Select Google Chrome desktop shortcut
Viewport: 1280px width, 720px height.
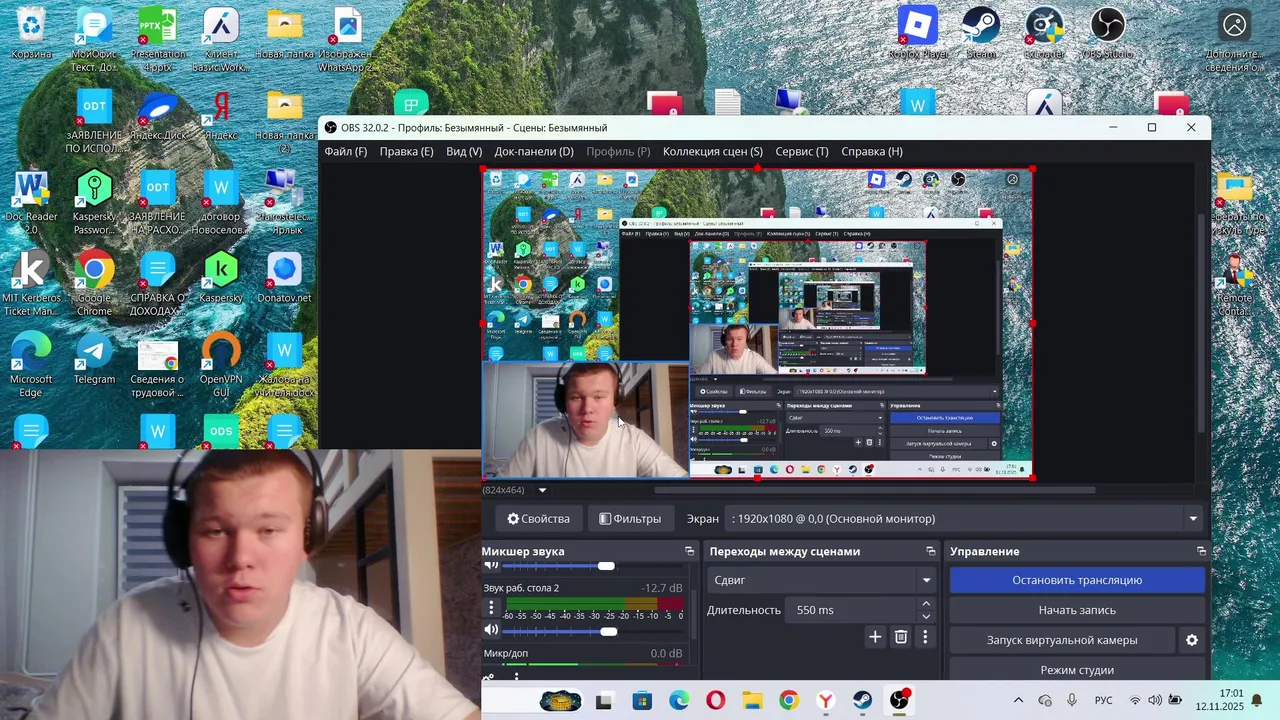click(x=94, y=284)
